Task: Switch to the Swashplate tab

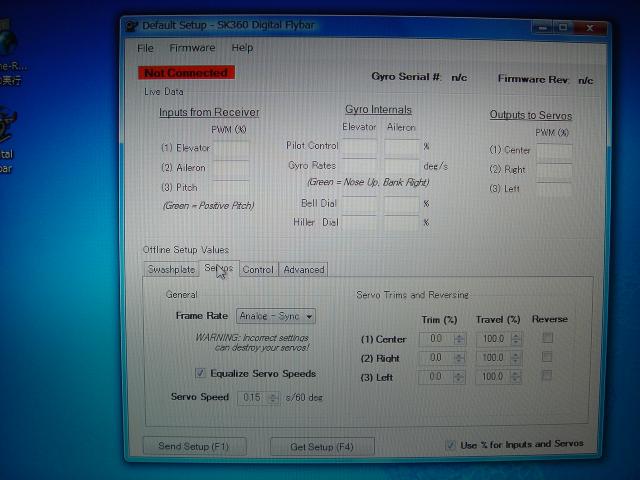Action: pos(171,269)
